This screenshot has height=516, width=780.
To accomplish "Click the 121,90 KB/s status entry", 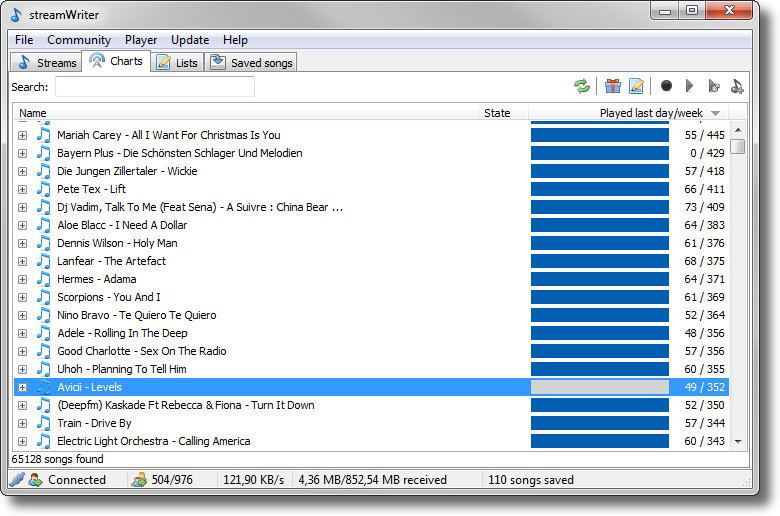I will click(x=253, y=480).
